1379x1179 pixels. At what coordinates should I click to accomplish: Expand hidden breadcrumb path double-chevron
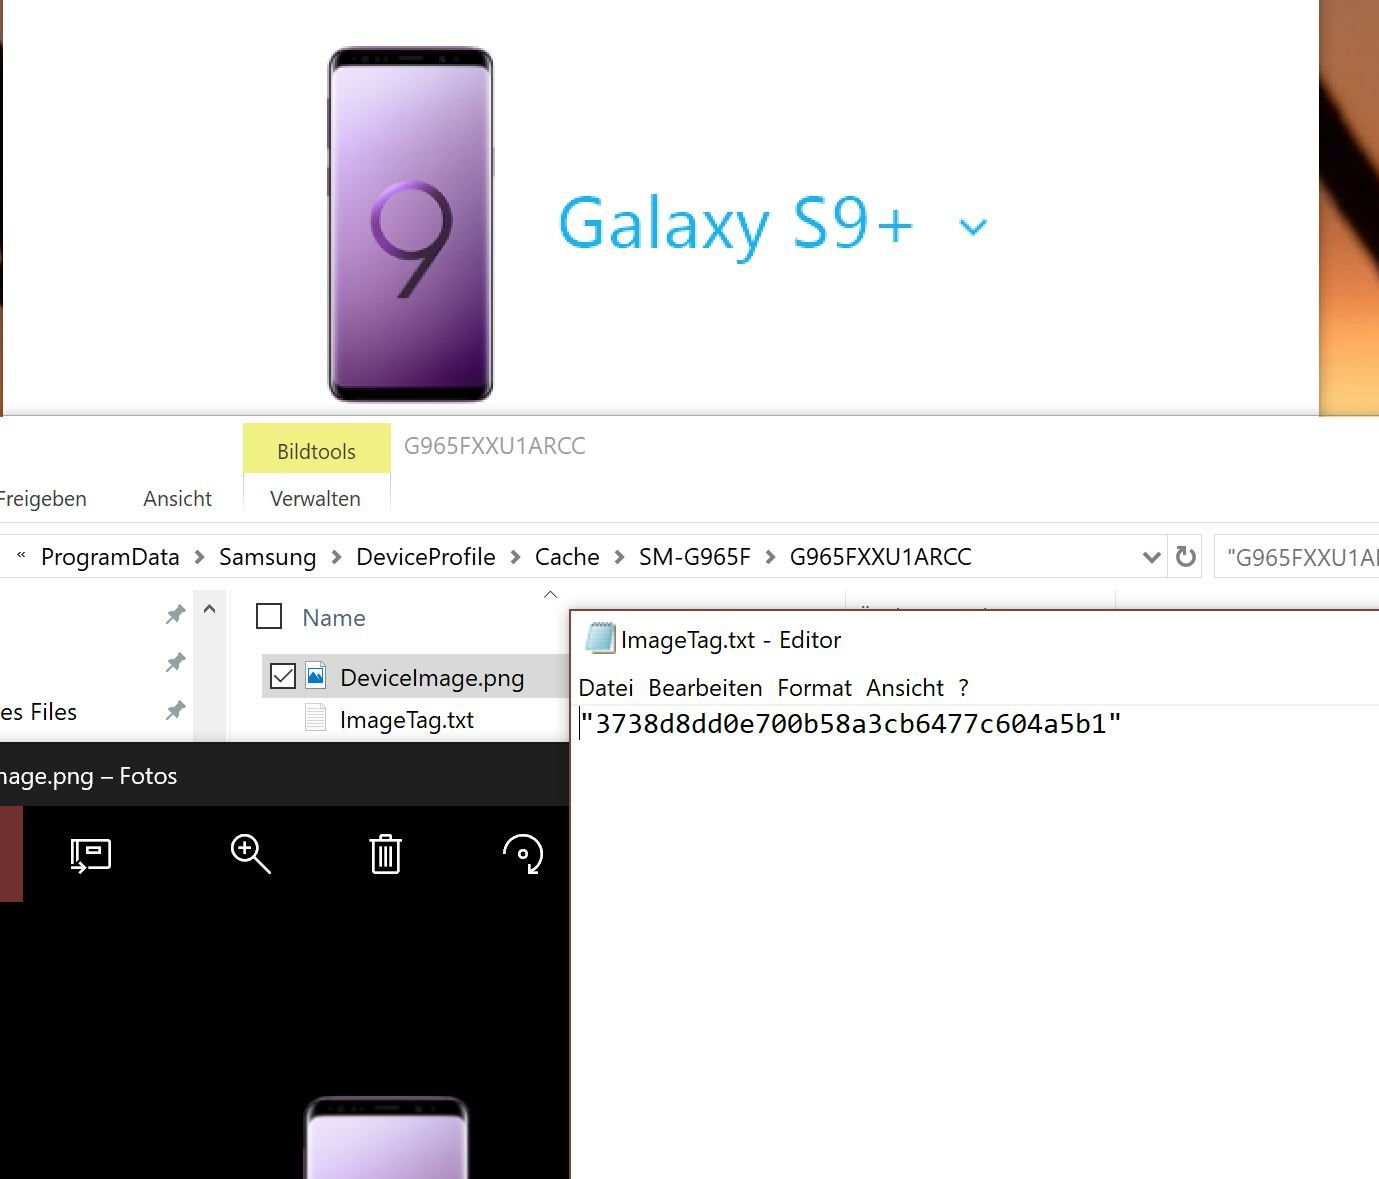point(21,554)
